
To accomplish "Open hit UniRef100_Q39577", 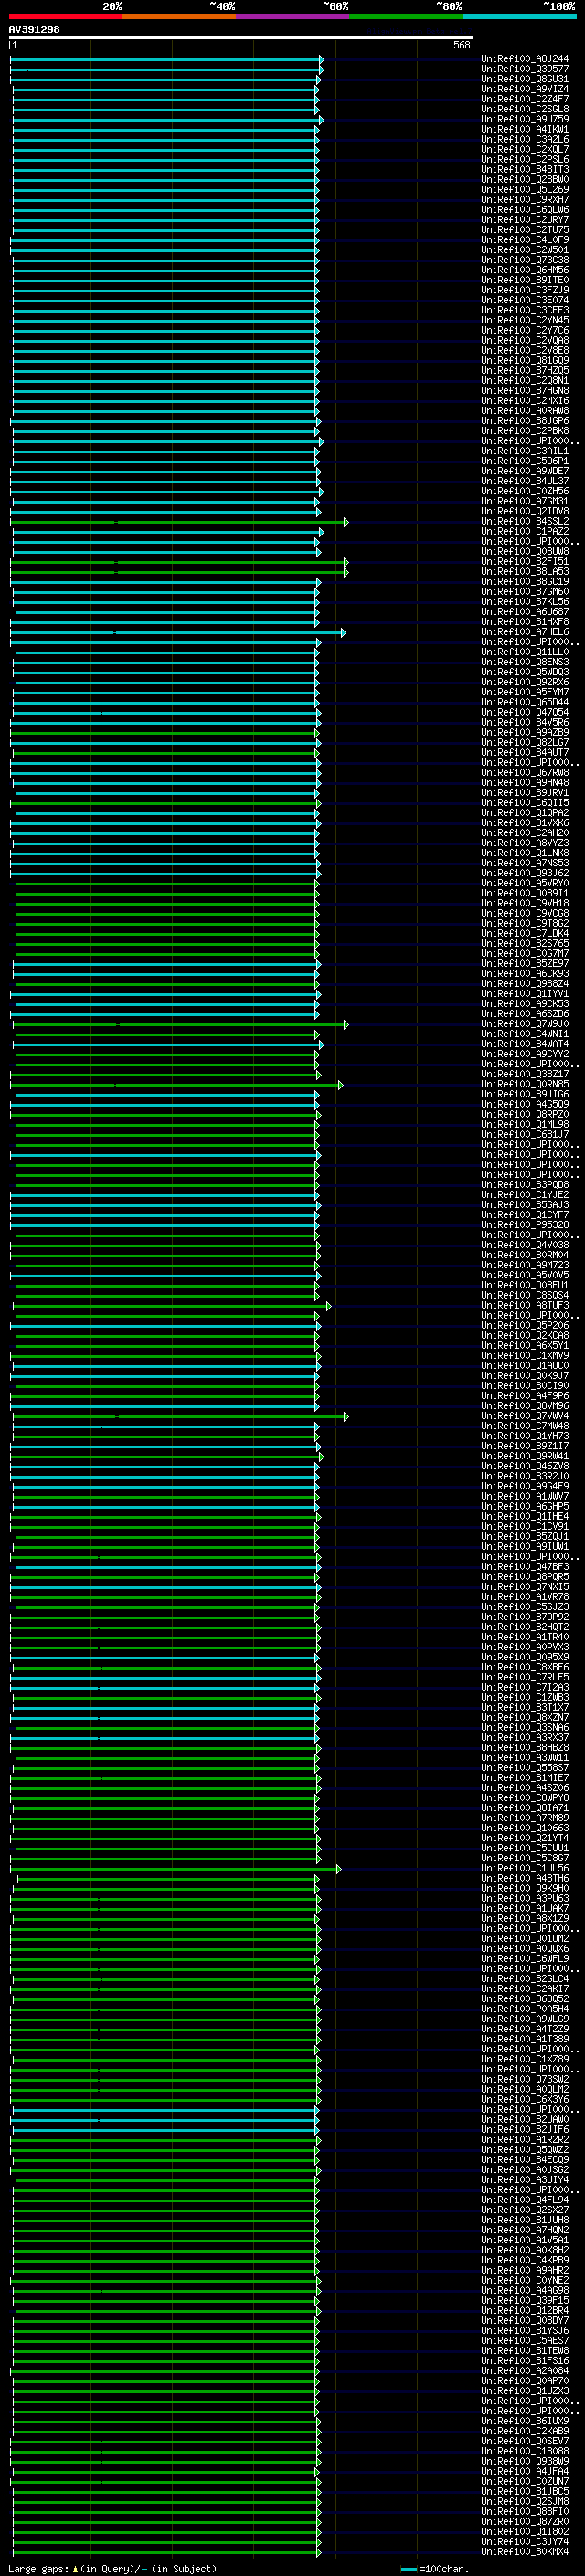I will point(525,69).
